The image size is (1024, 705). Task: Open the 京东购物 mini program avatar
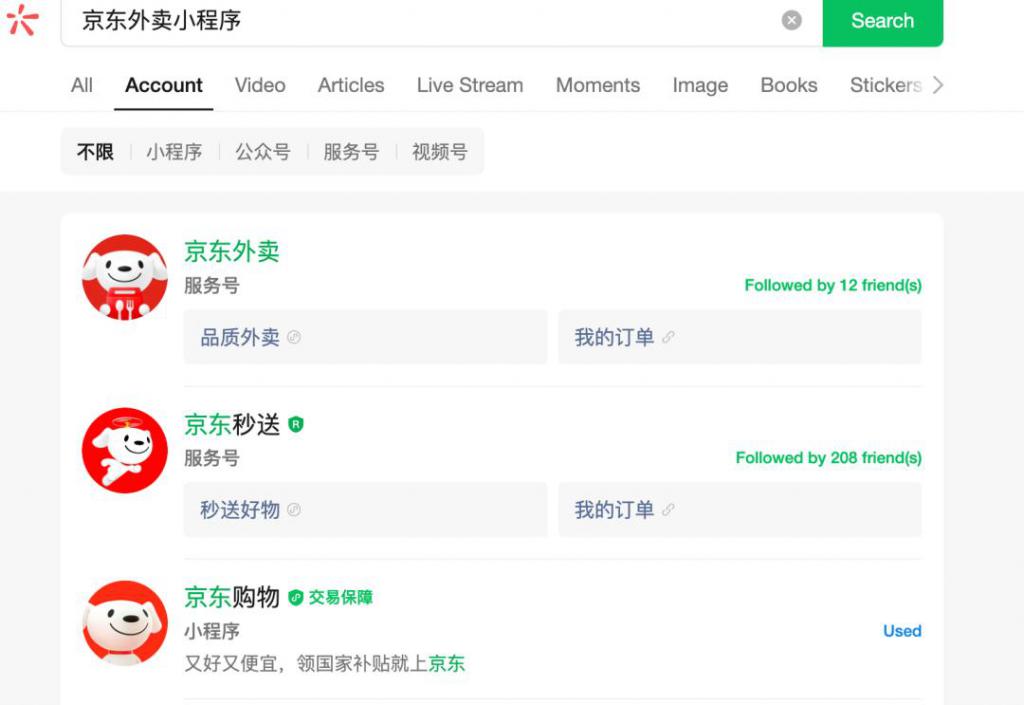click(x=125, y=623)
